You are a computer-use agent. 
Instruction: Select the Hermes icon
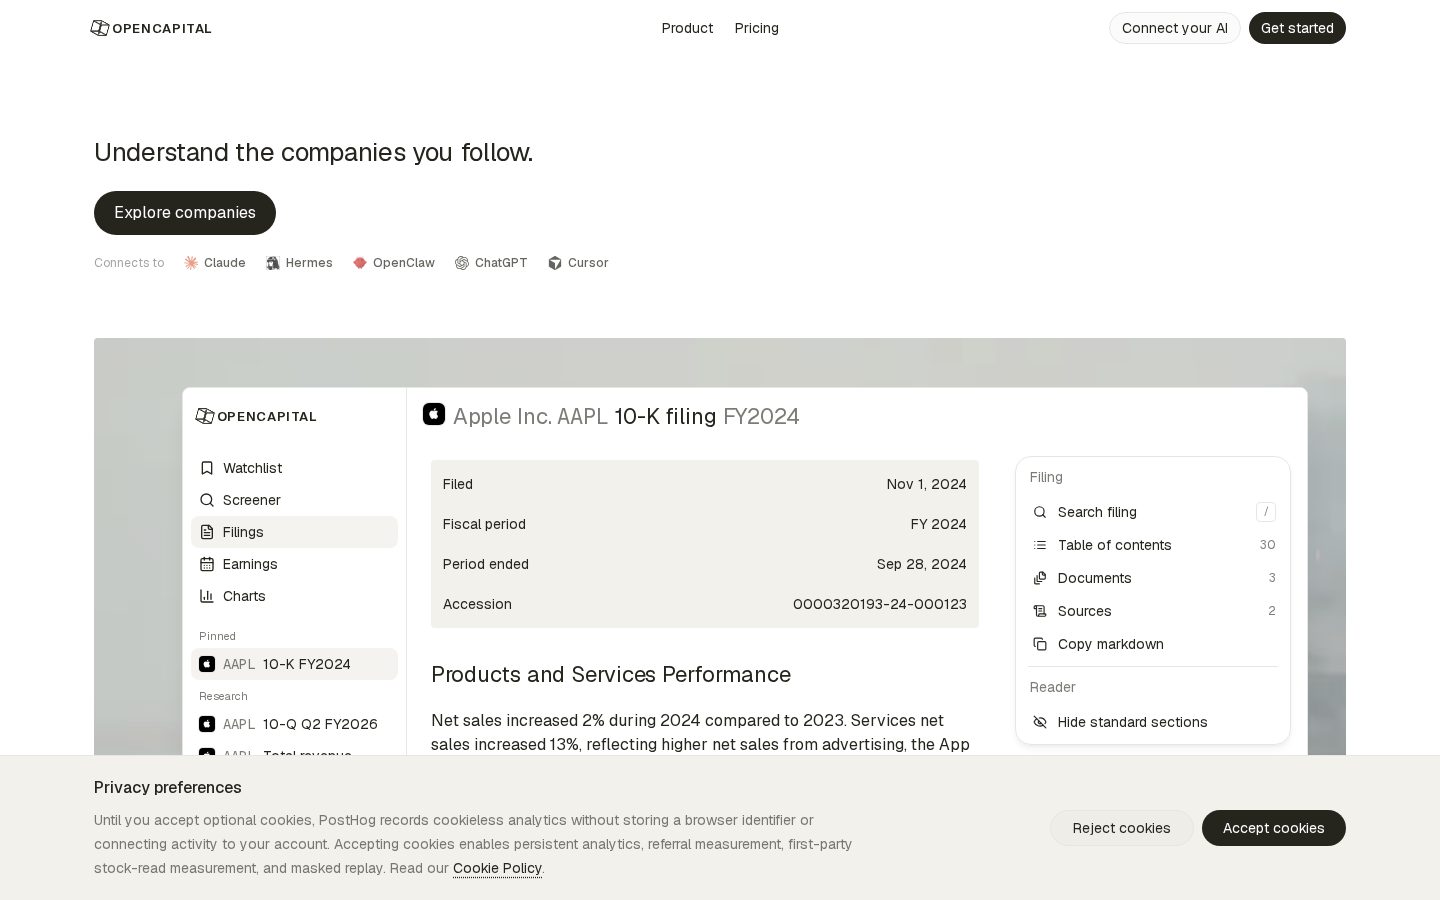[x=272, y=263]
